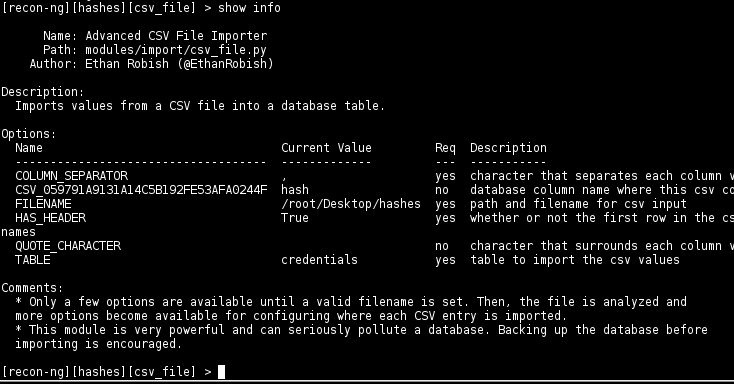Click the 'Options:' section heading

click(x=29, y=134)
